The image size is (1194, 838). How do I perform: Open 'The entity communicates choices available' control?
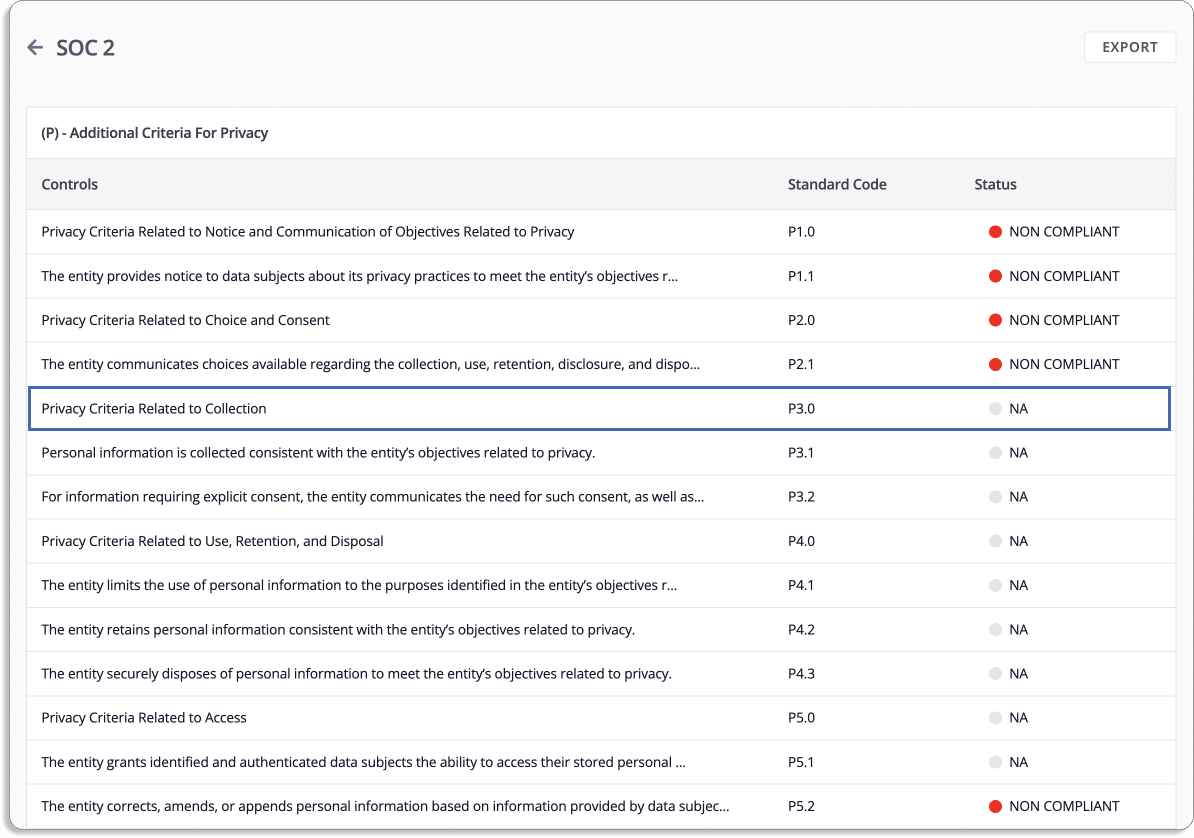coord(371,364)
